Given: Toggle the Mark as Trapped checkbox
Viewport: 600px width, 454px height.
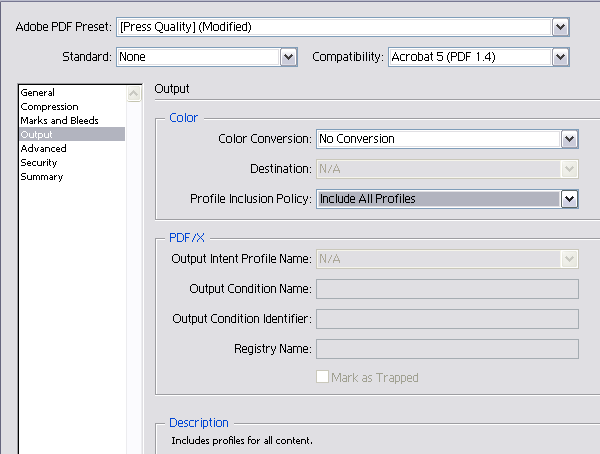Looking at the screenshot, I should click(x=322, y=377).
